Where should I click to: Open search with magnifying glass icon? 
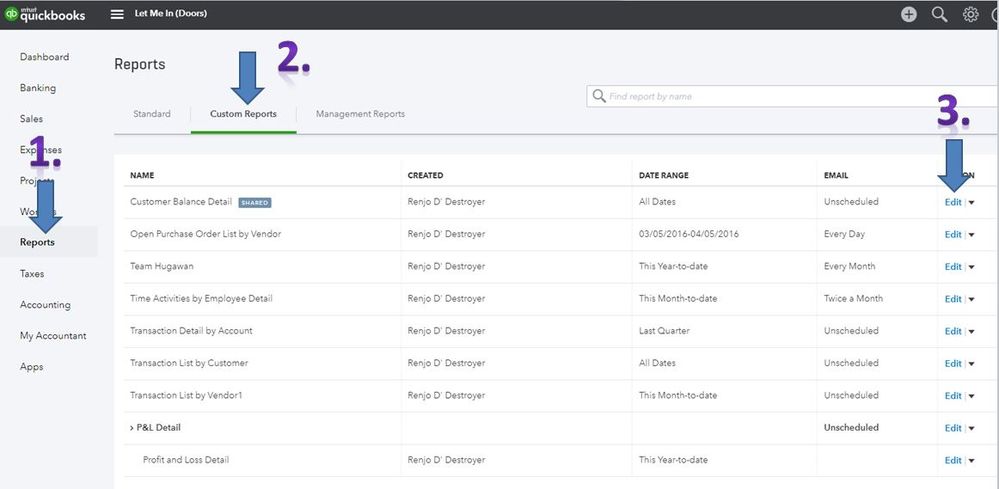tap(939, 14)
